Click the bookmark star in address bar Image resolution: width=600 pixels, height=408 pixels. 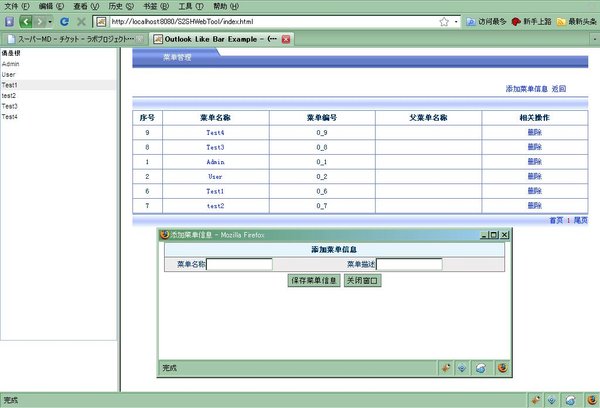pos(443,21)
